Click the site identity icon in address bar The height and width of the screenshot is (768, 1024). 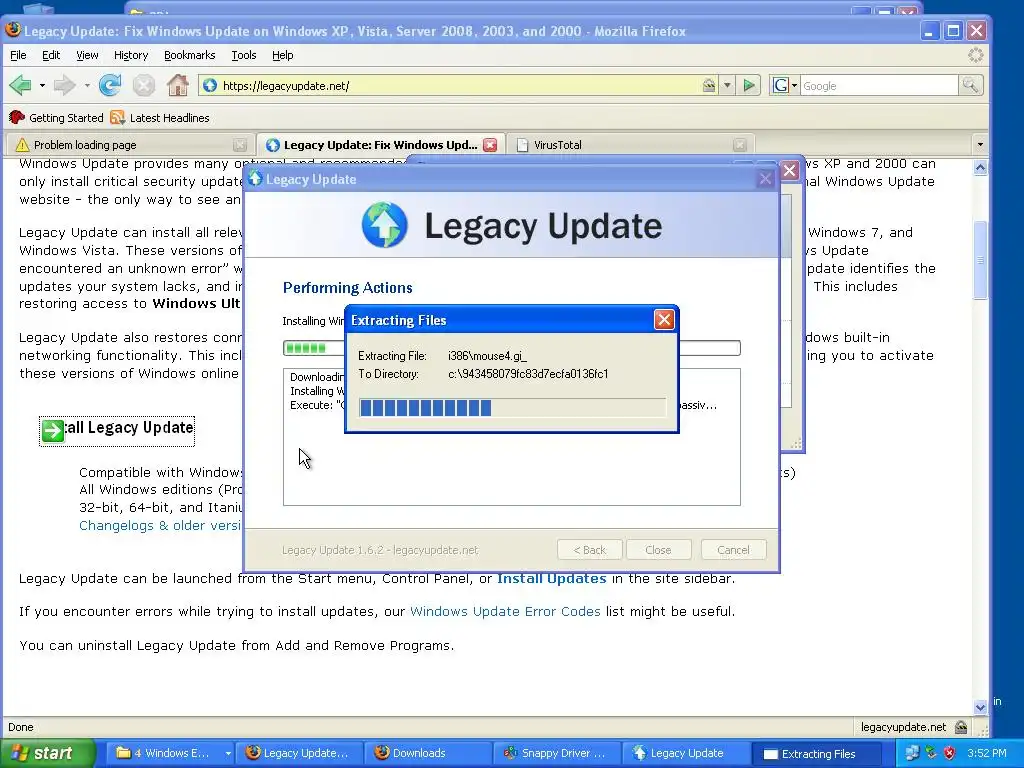[210, 86]
